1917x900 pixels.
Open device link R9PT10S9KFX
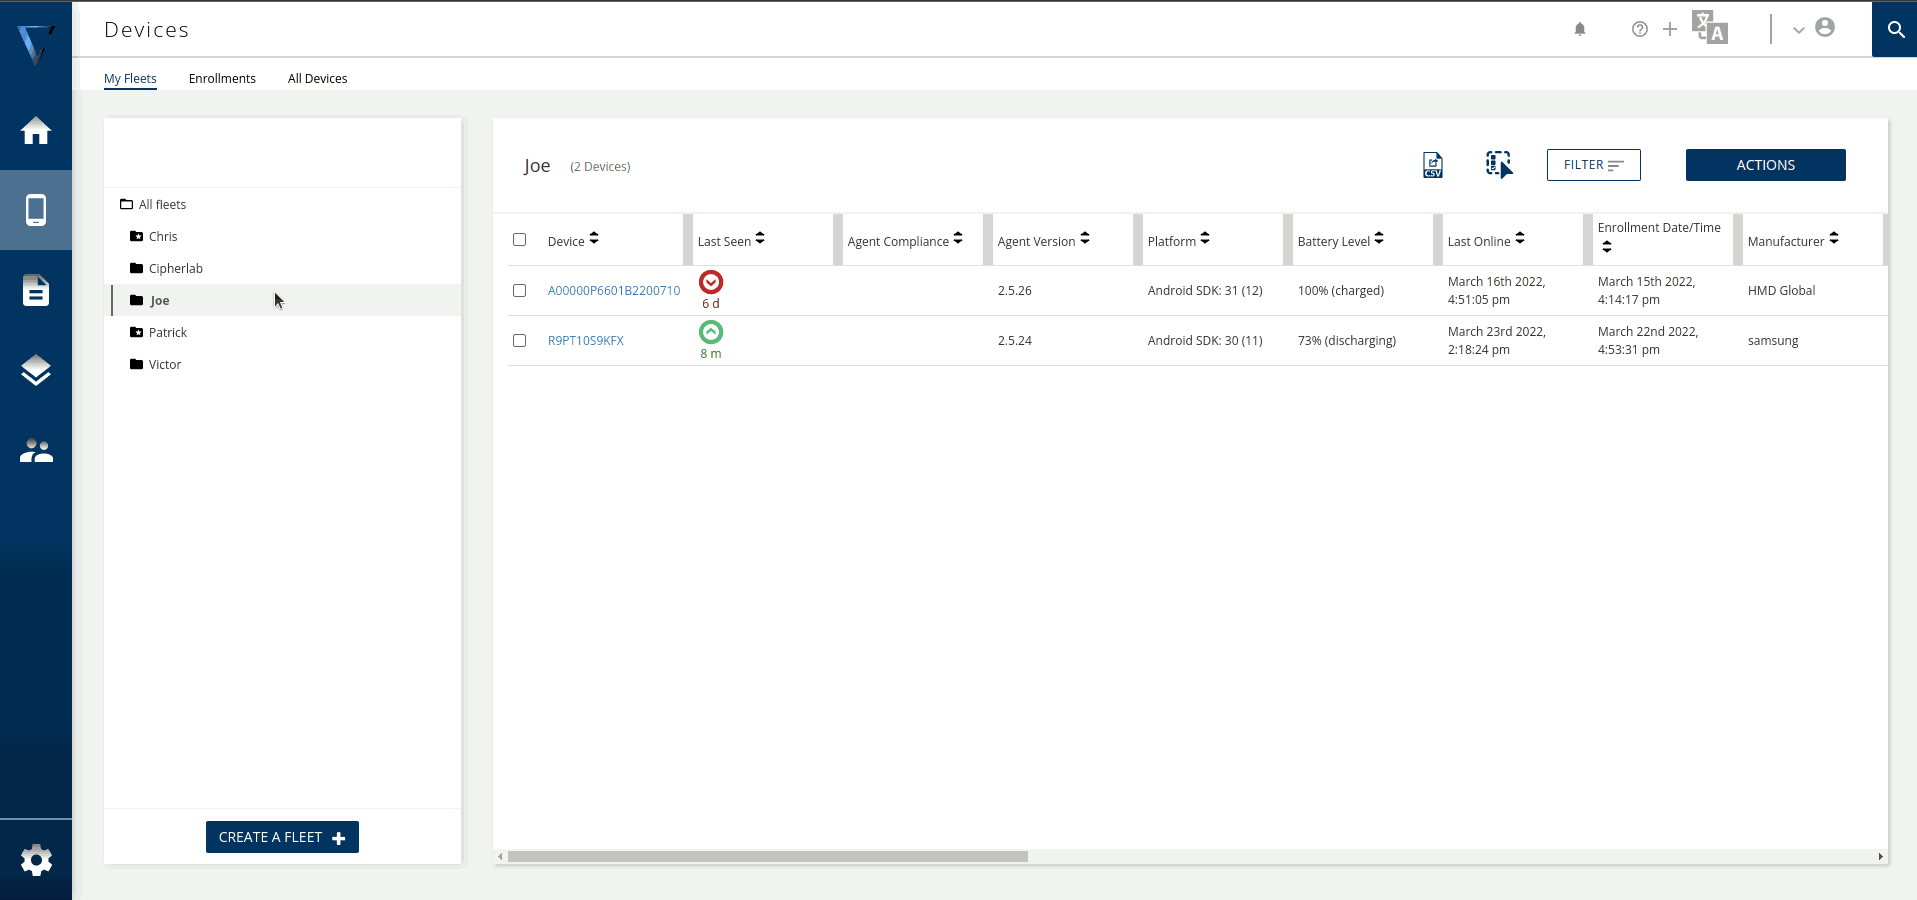click(x=586, y=341)
